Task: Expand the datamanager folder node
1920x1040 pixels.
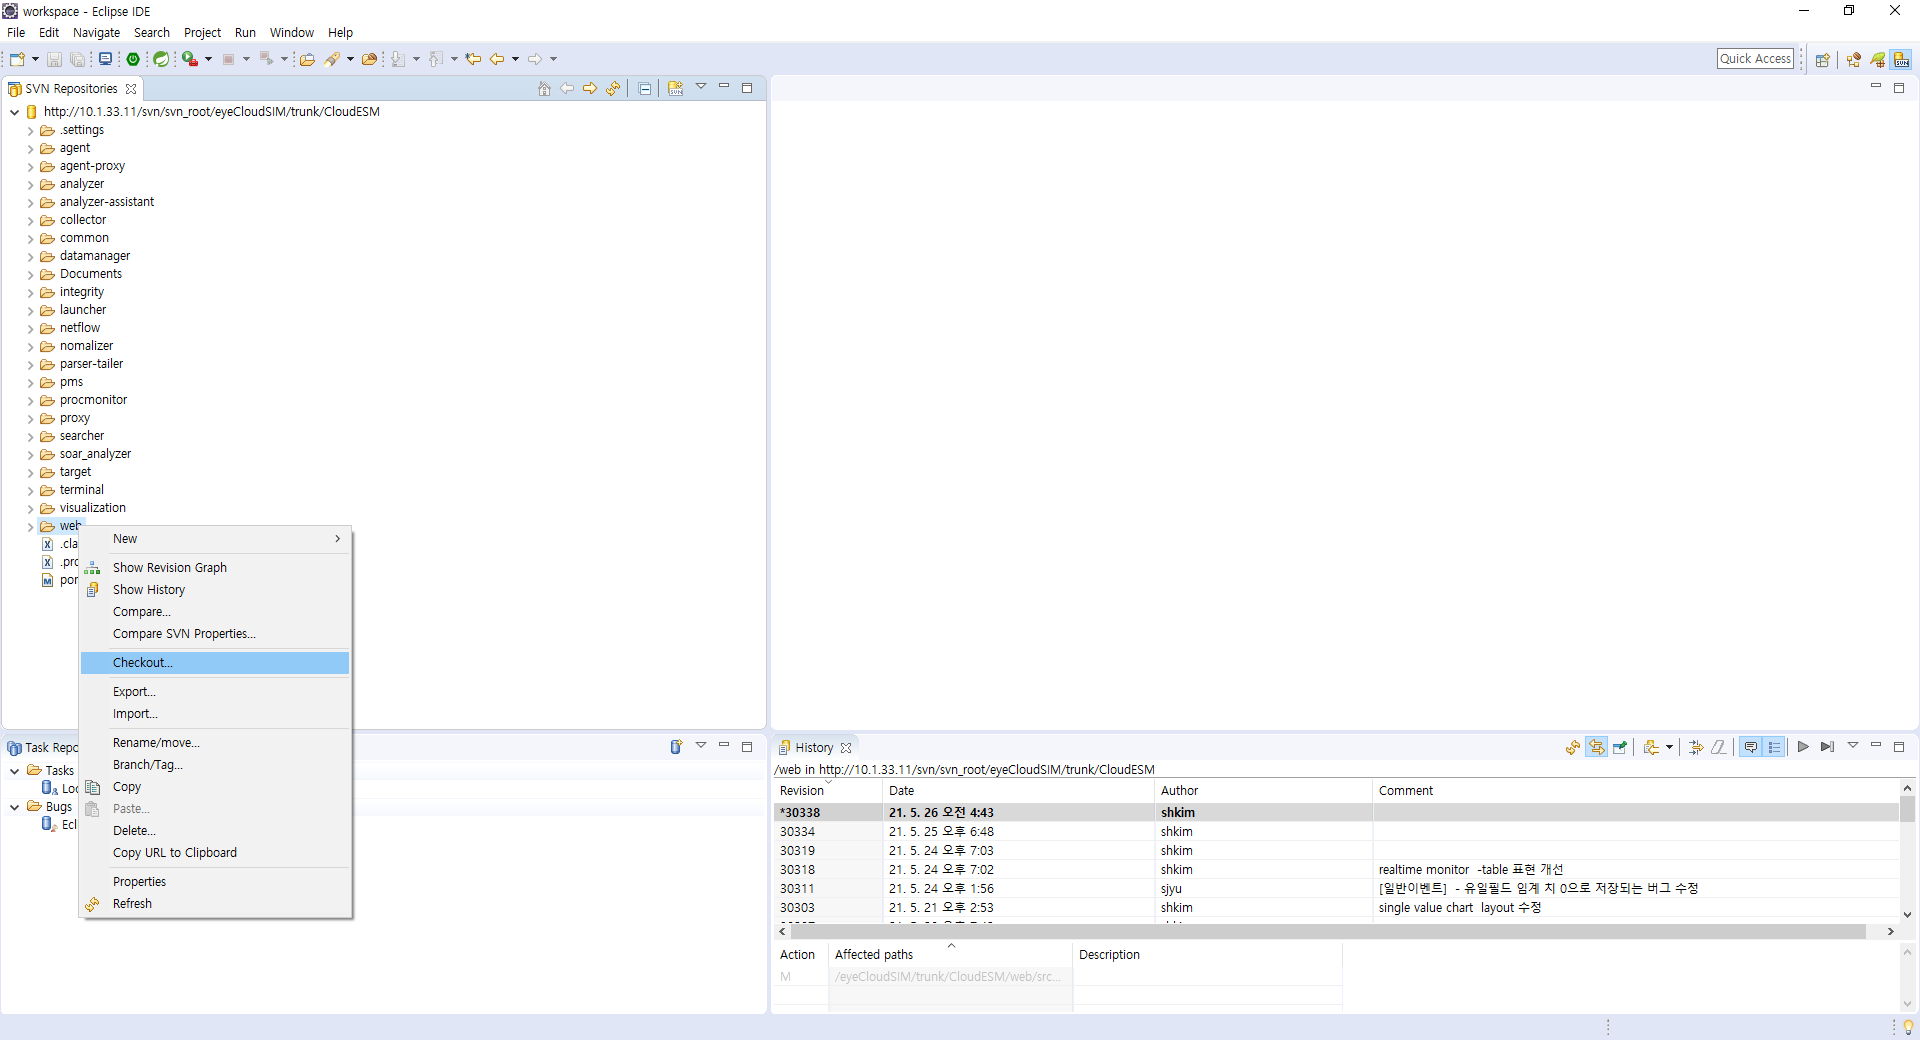Action: click(x=31, y=257)
